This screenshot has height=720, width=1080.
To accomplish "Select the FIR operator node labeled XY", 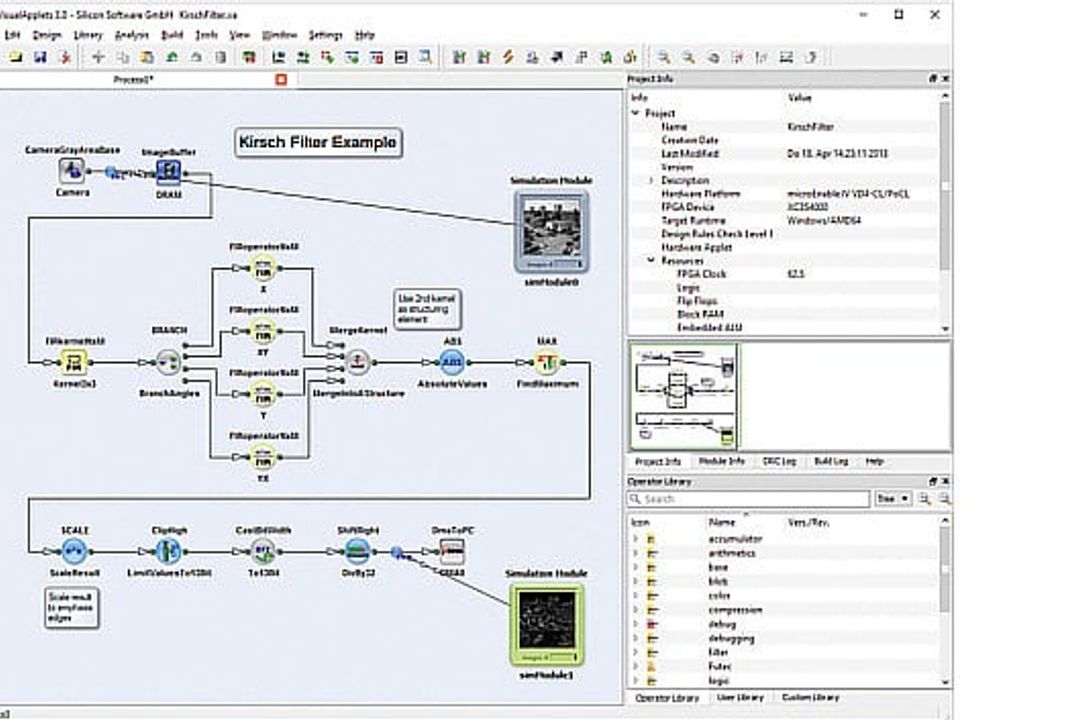I will coord(262,332).
